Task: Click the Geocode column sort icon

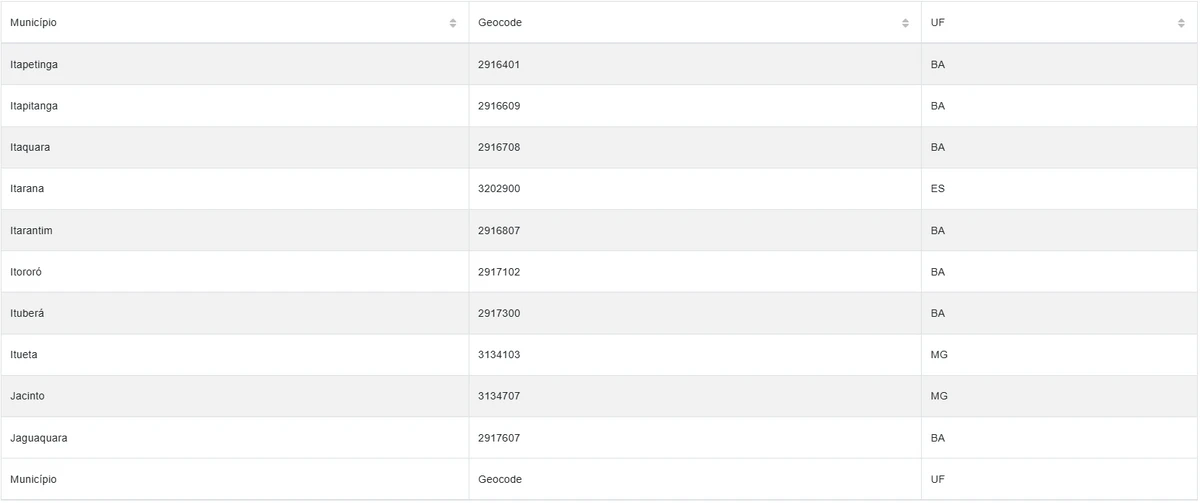Action: click(905, 23)
